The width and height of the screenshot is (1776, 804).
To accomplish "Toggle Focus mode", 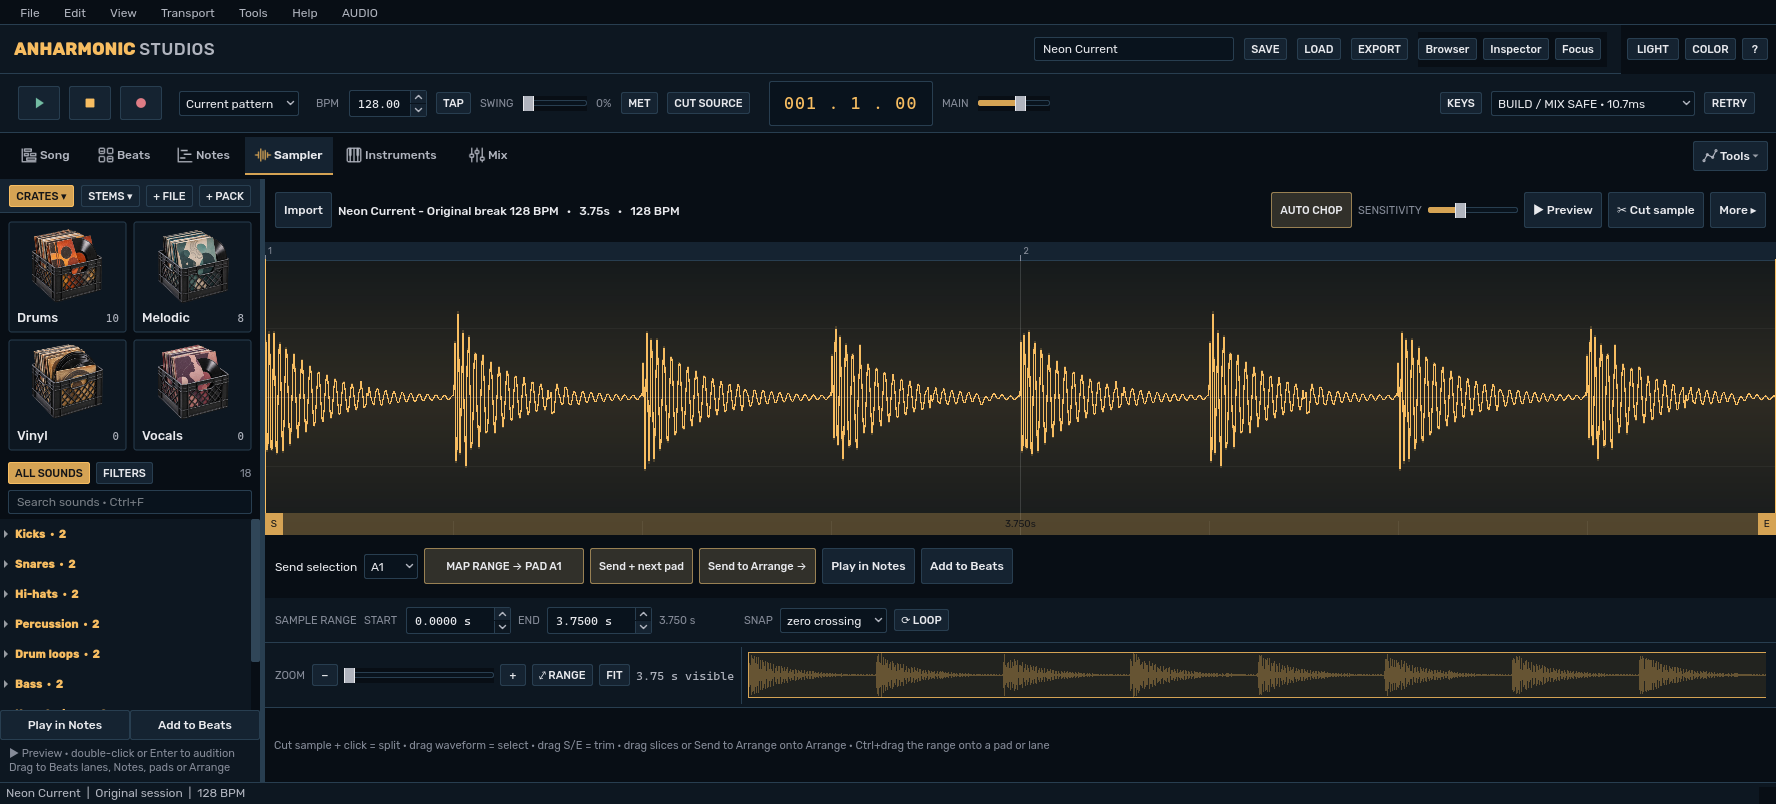I will tap(1577, 49).
